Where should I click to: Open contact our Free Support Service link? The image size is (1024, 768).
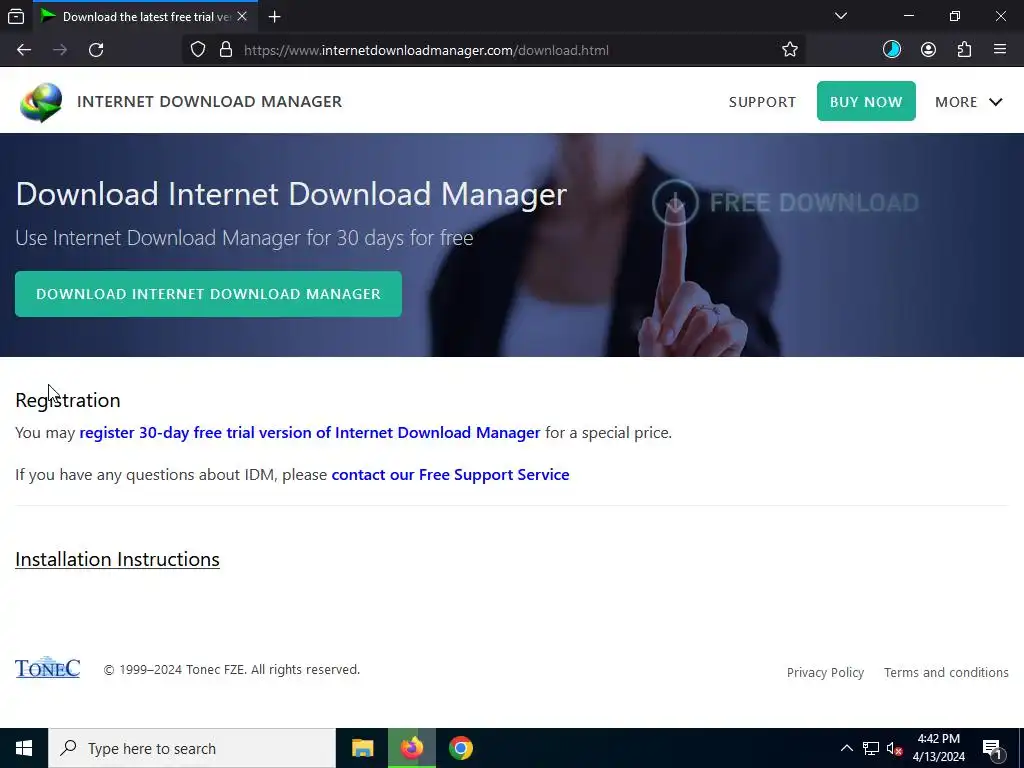pos(450,475)
